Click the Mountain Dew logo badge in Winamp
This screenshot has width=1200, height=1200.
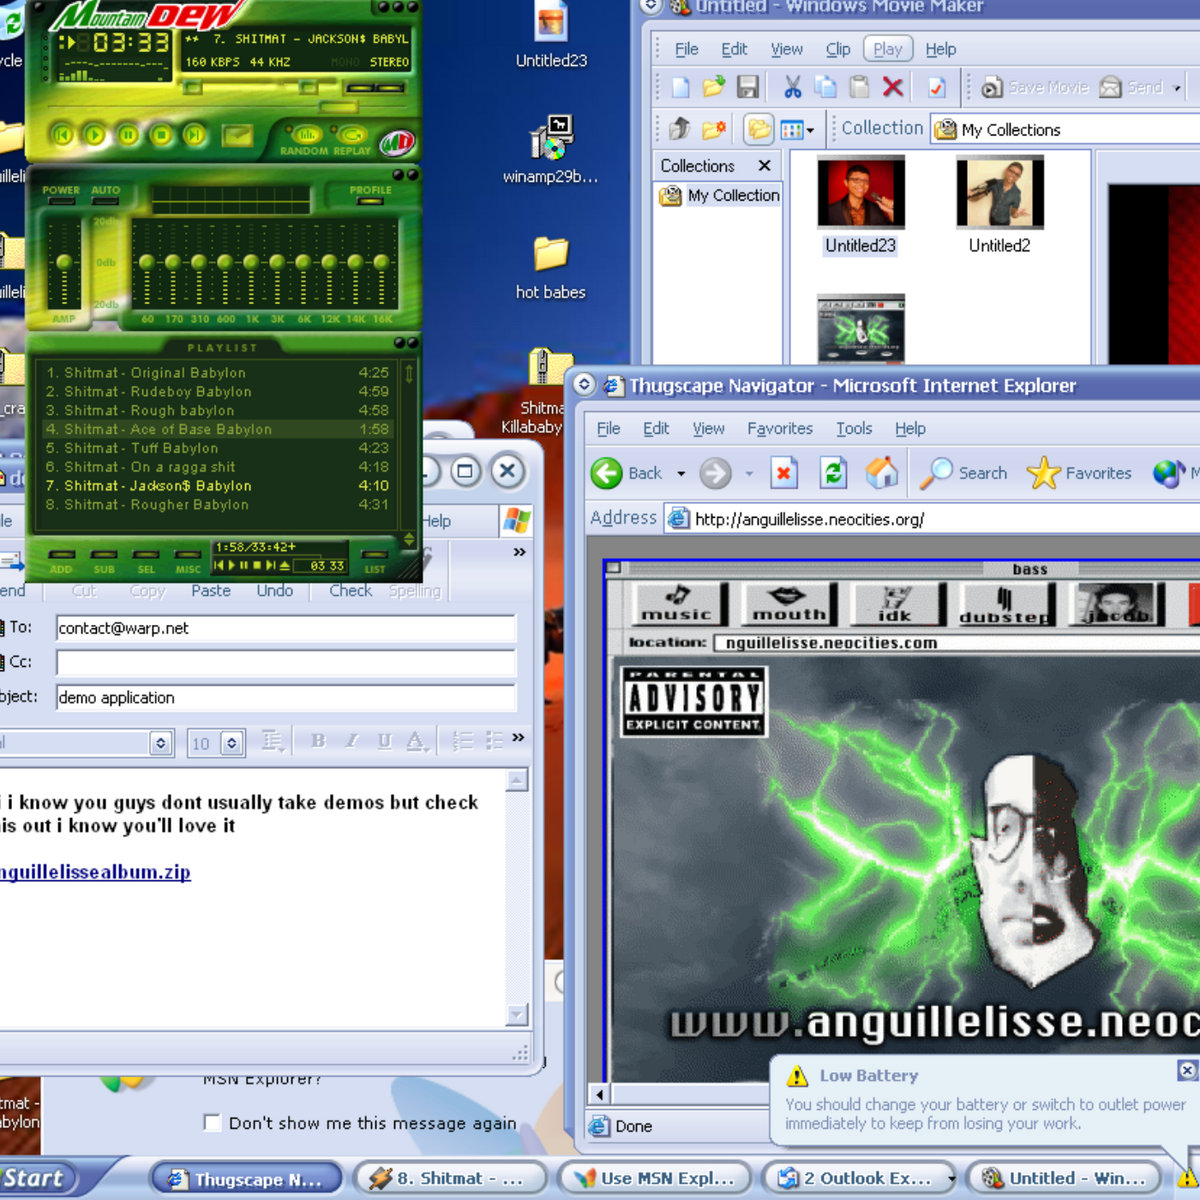(x=397, y=141)
